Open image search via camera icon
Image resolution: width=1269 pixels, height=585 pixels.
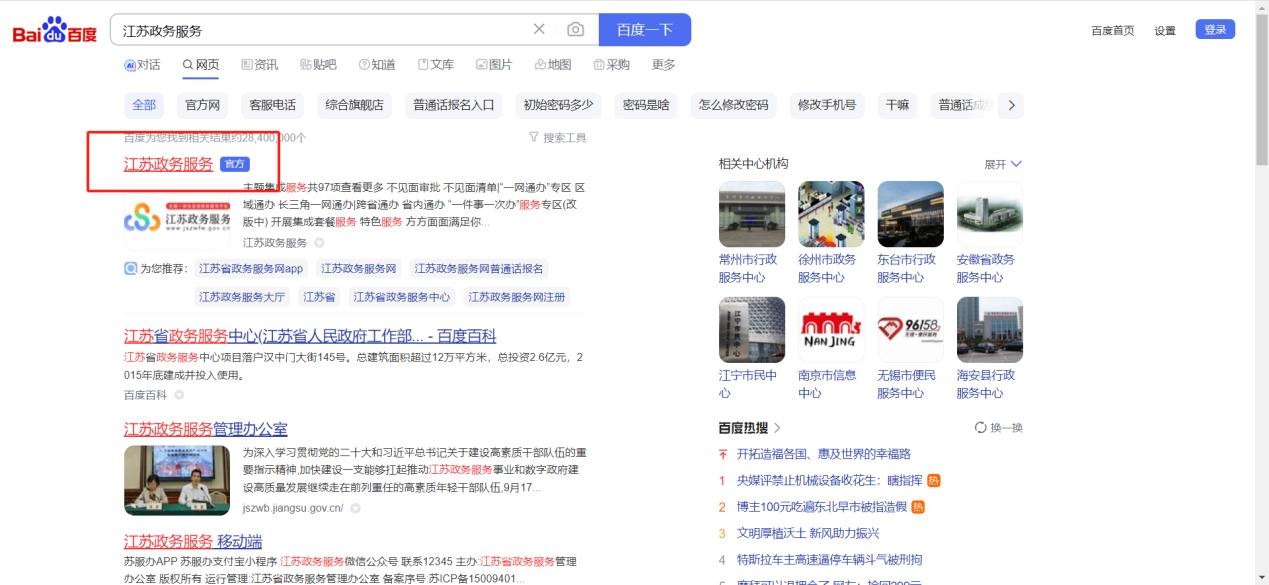(575, 30)
